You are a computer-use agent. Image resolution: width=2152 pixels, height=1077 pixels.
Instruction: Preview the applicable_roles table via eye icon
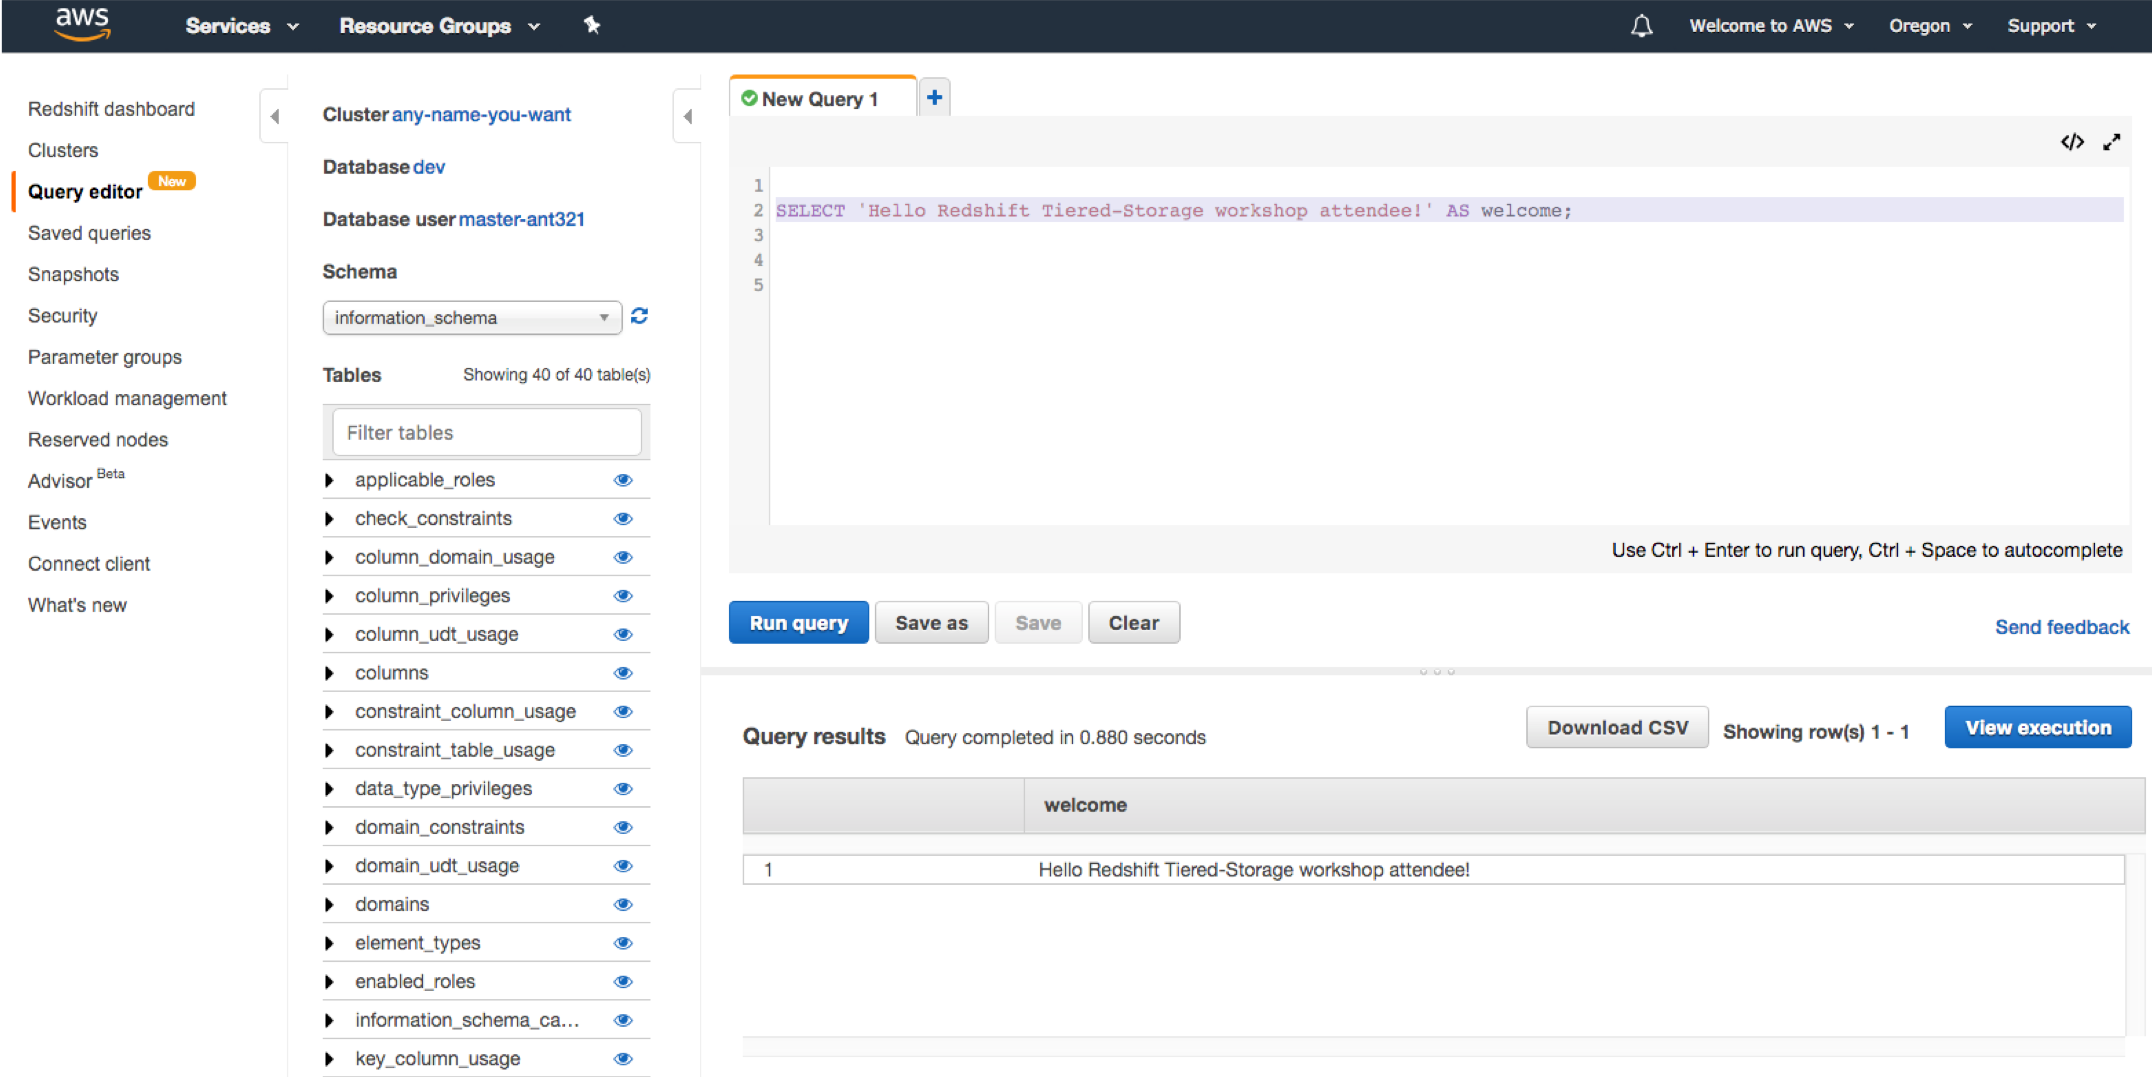pyautogui.click(x=623, y=480)
